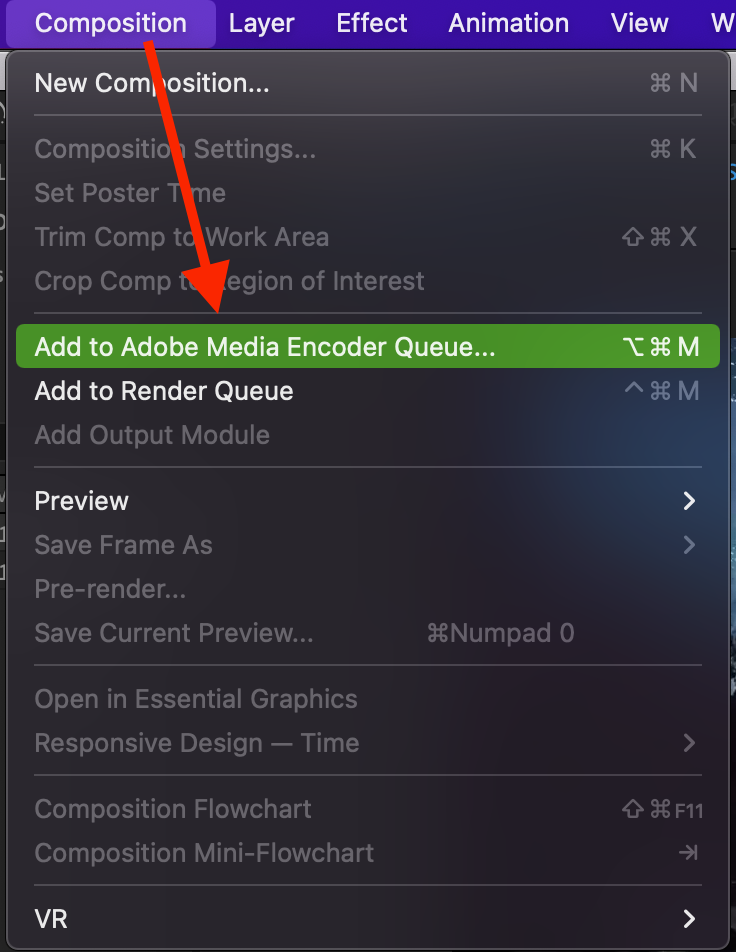Choose Add to Render Queue
The width and height of the screenshot is (736, 952).
[x=164, y=391]
